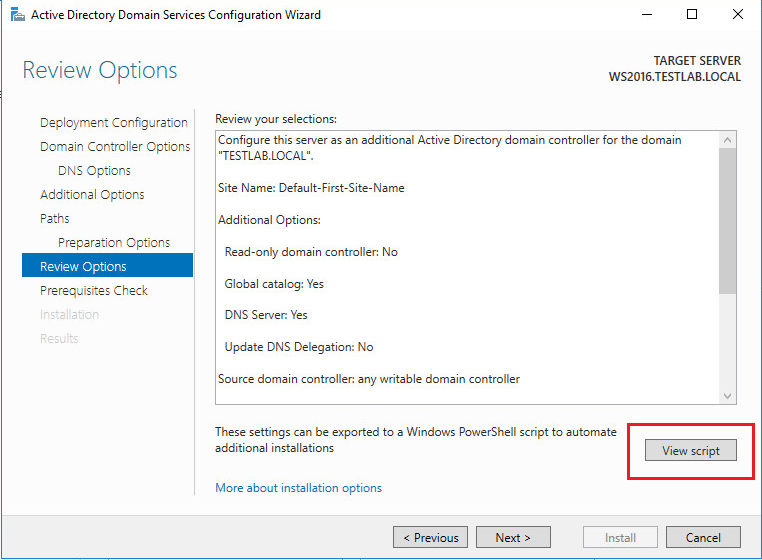Jump to the Prerequisites Check step
Viewport: 762px width, 560px height.
94,291
